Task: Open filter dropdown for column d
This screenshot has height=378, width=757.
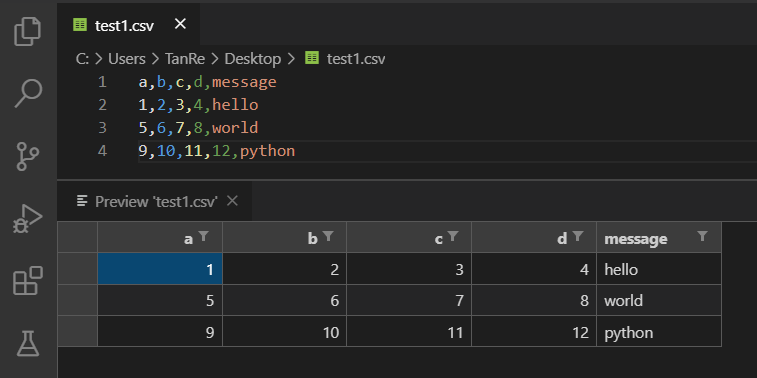Action: [x=577, y=236]
